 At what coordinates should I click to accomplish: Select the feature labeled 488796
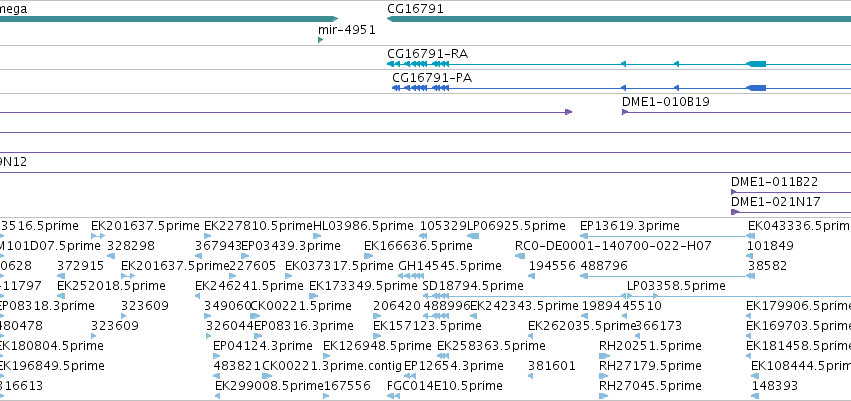pos(604,266)
